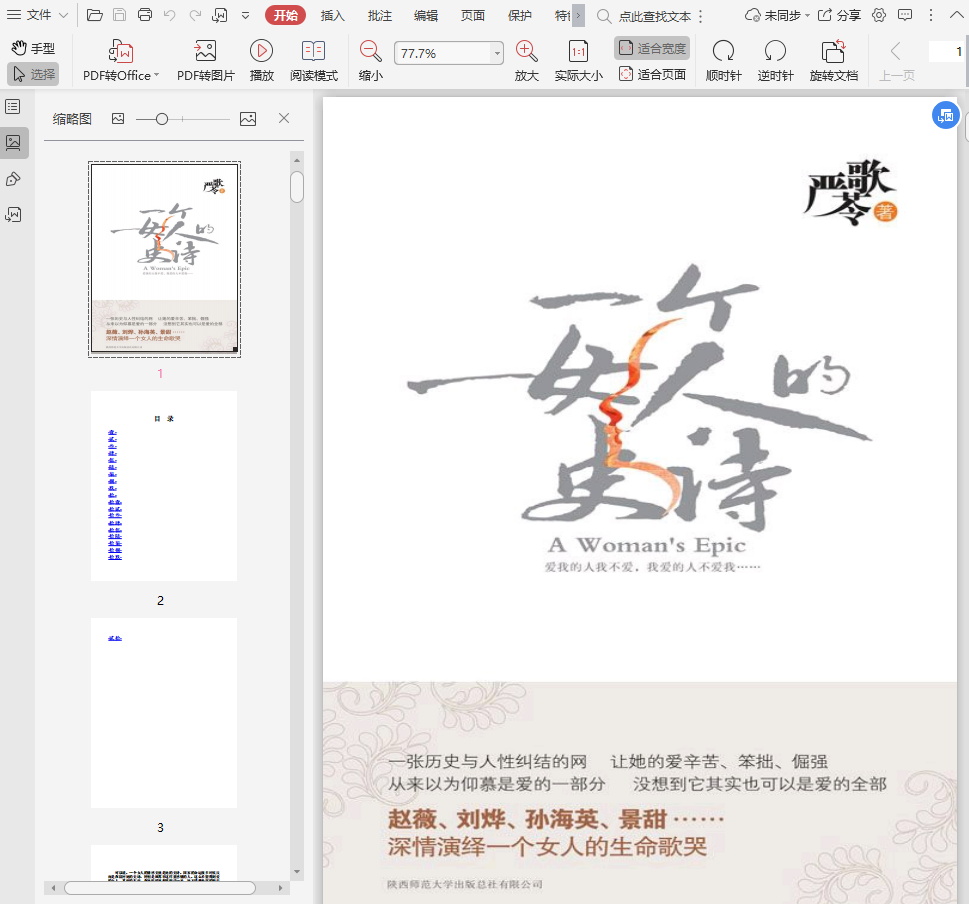
Task: Click the open folder icon
Action: [95, 15]
